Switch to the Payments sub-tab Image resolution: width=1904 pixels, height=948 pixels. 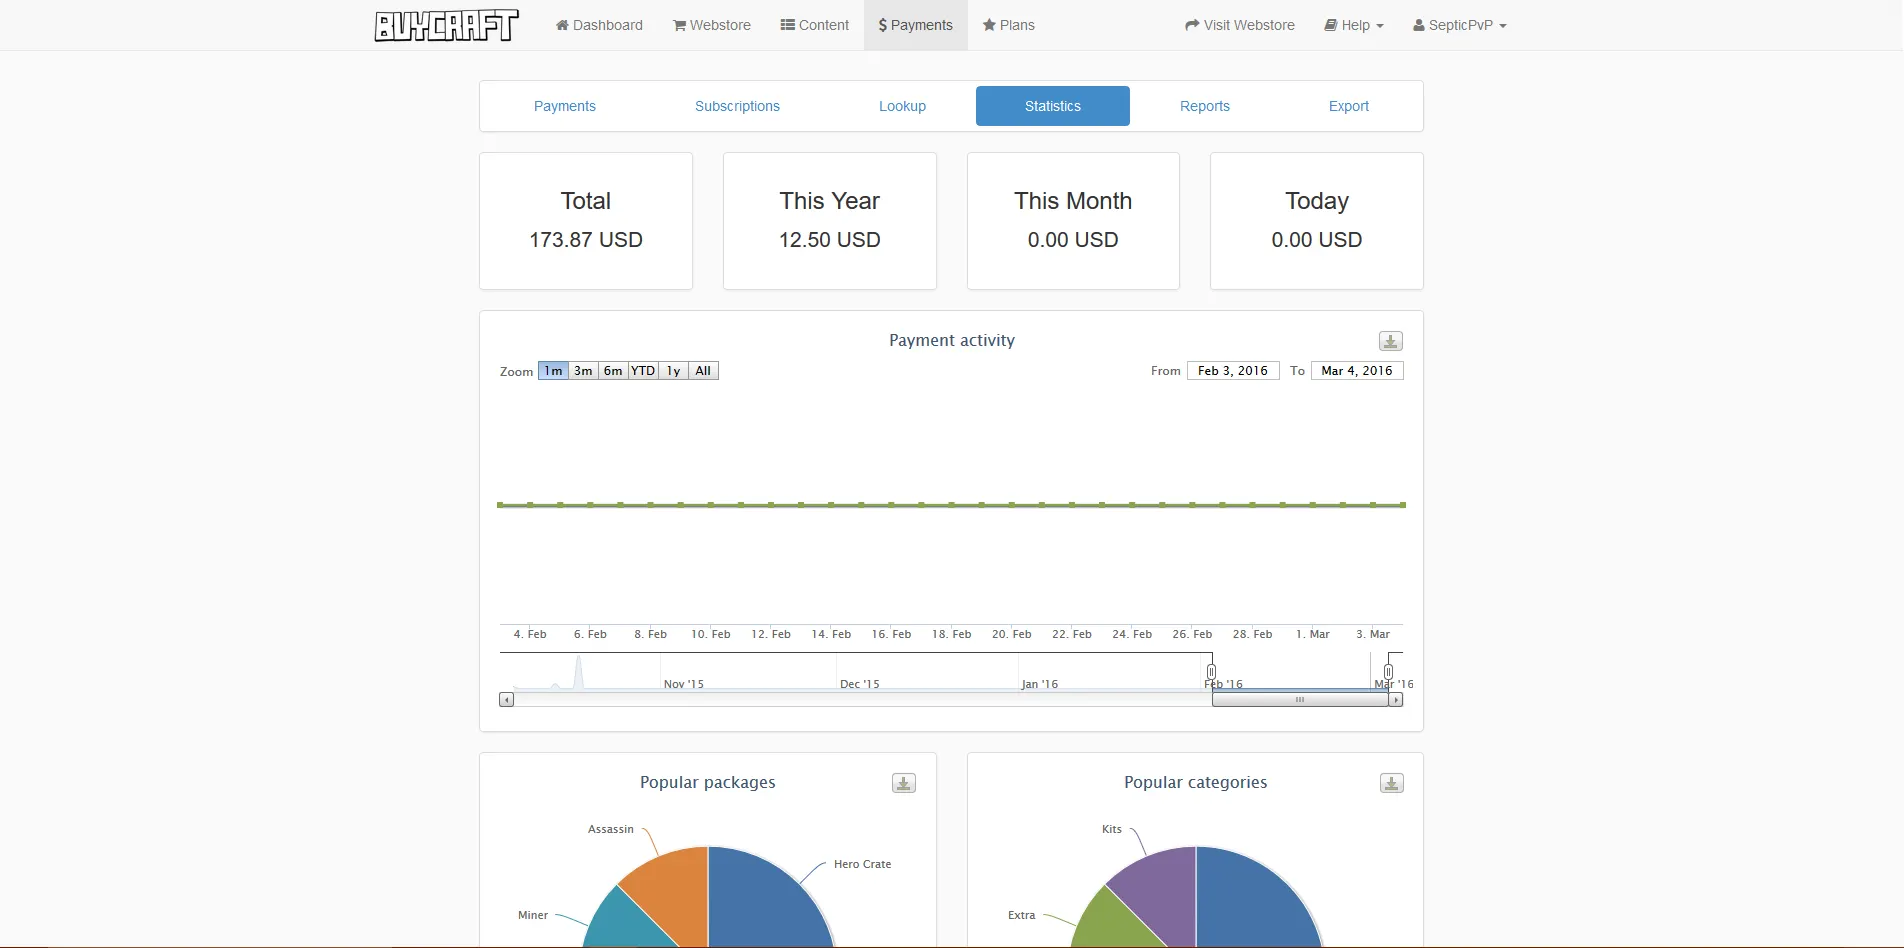coord(565,106)
